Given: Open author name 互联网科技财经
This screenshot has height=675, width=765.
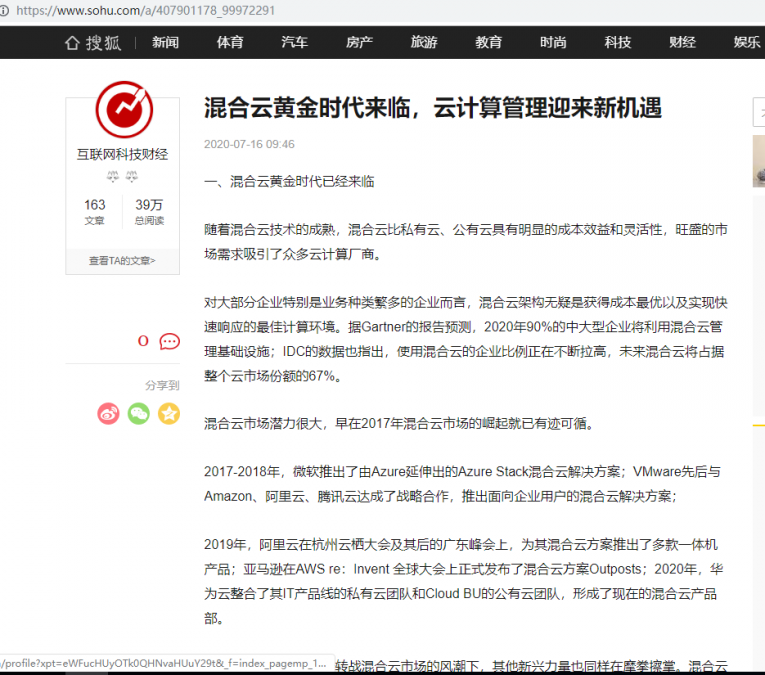Looking at the screenshot, I should coord(122,154).
